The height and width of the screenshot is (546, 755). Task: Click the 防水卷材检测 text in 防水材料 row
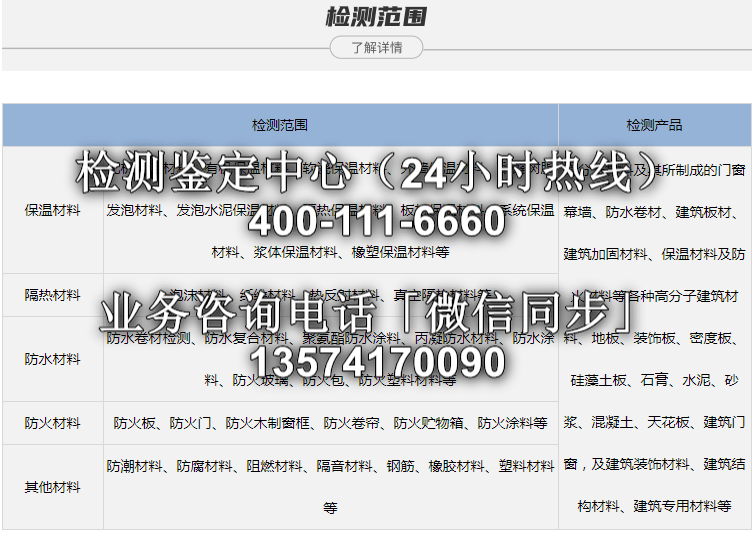click(148, 338)
